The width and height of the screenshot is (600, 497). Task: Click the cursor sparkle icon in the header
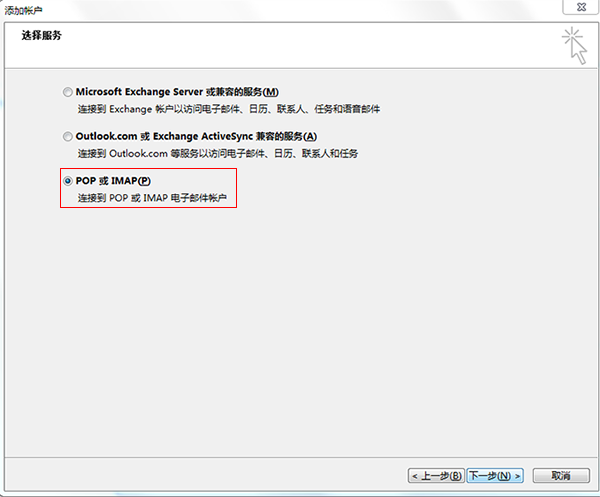(x=574, y=46)
